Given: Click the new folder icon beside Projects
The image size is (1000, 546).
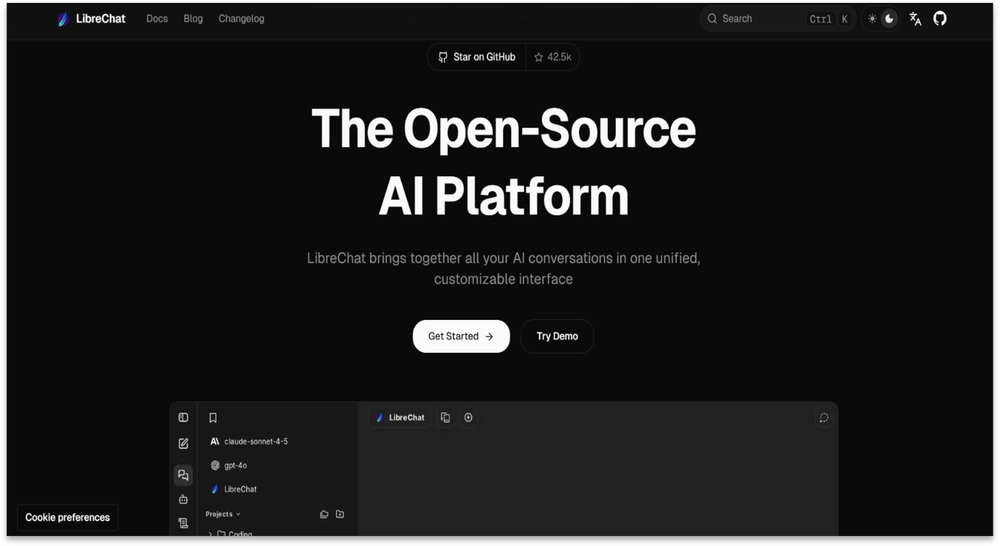Looking at the screenshot, I should pos(340,514).
